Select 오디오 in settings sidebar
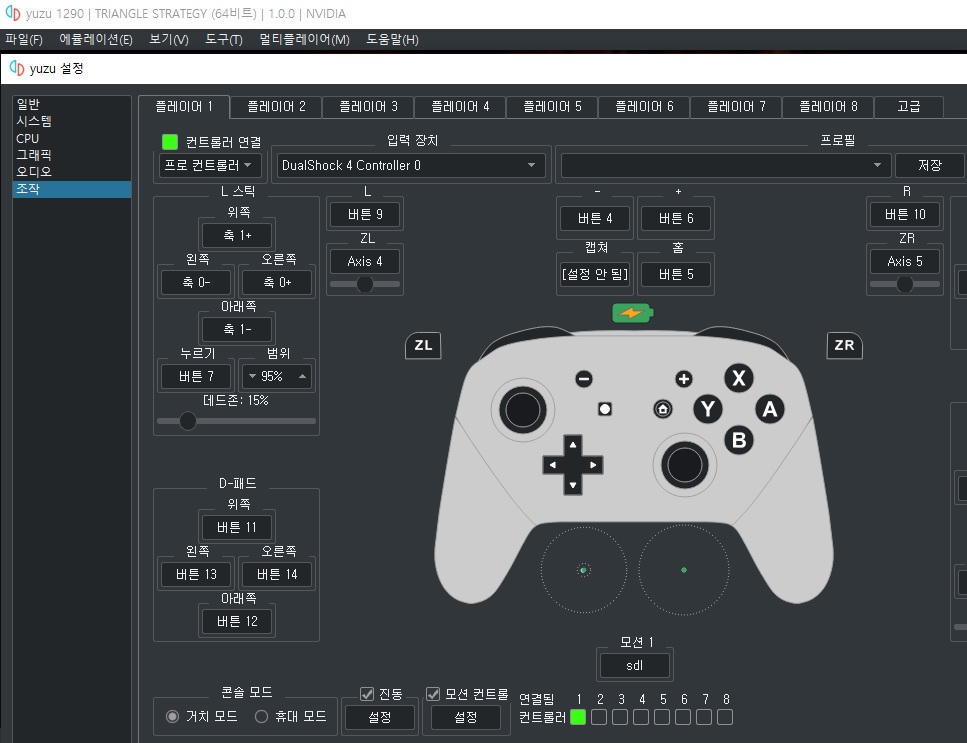Viewport: 967px width, 743px height. [72, 171]
